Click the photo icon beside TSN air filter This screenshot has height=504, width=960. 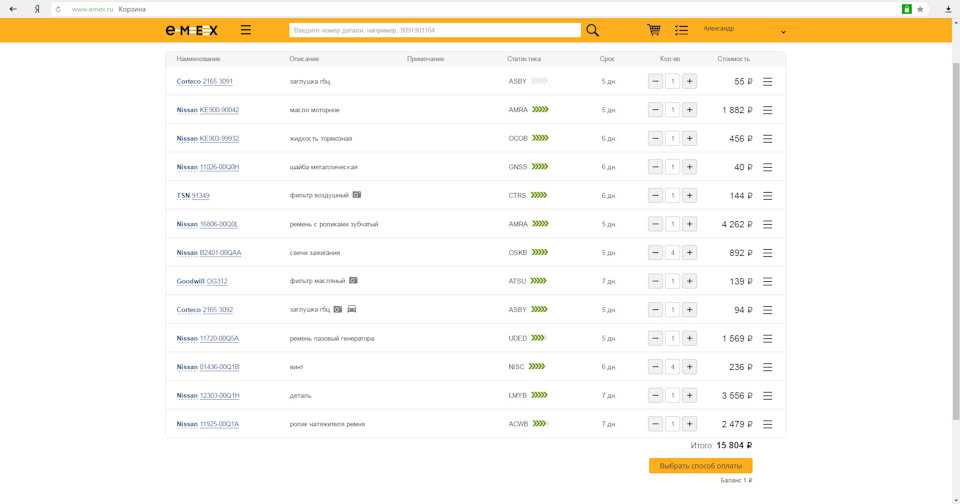pos(356,195)
